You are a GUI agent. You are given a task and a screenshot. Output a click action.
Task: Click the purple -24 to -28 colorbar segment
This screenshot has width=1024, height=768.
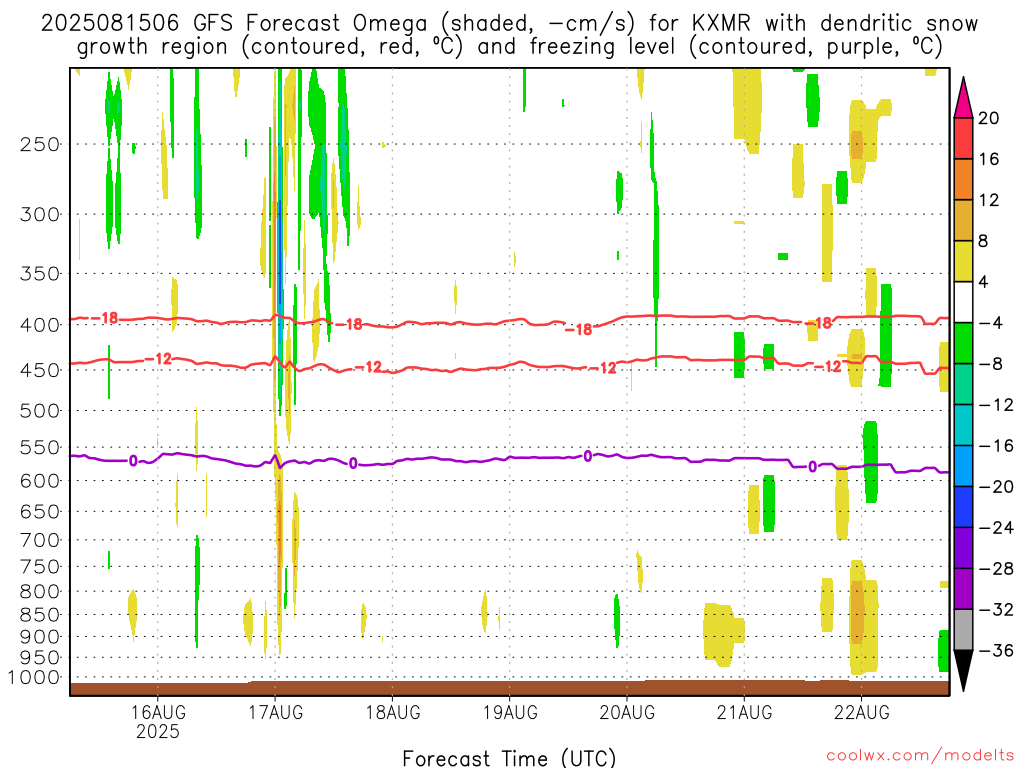(963, 548)
